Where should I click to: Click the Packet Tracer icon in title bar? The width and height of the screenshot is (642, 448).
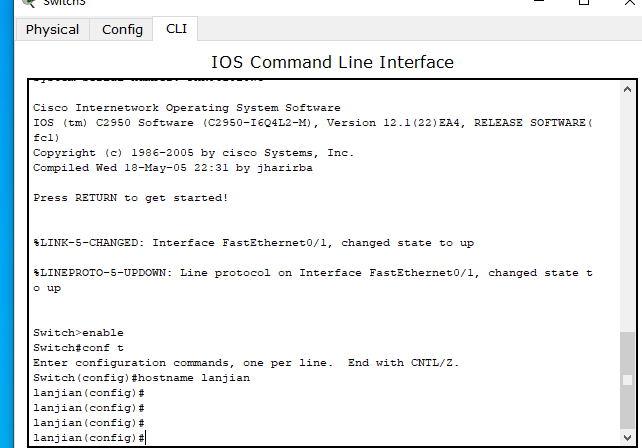tap(29, 3)
